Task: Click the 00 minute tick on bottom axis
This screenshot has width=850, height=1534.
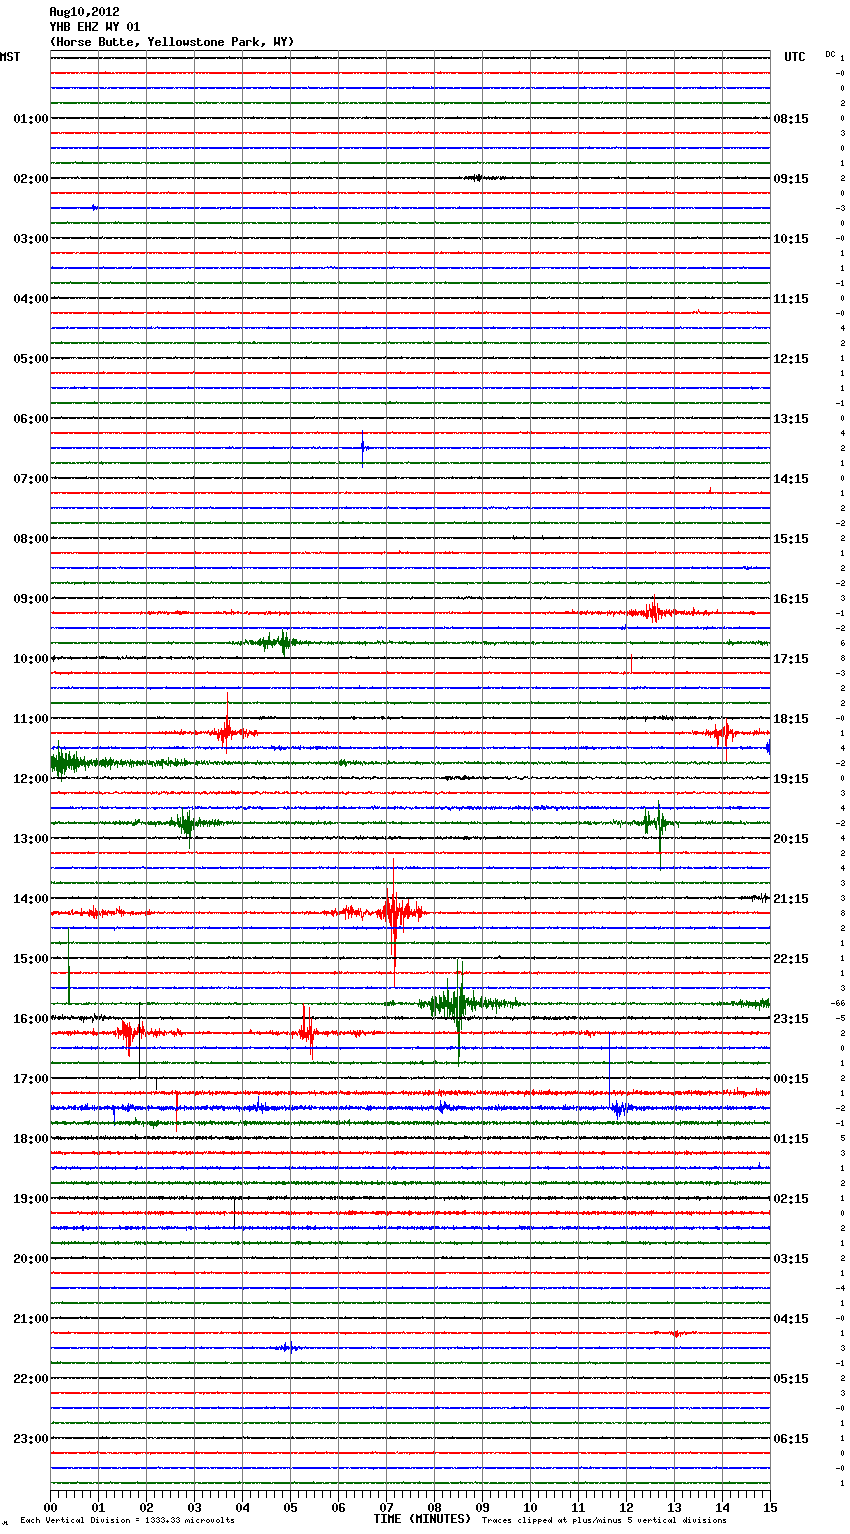Action: coord(51,1507)
